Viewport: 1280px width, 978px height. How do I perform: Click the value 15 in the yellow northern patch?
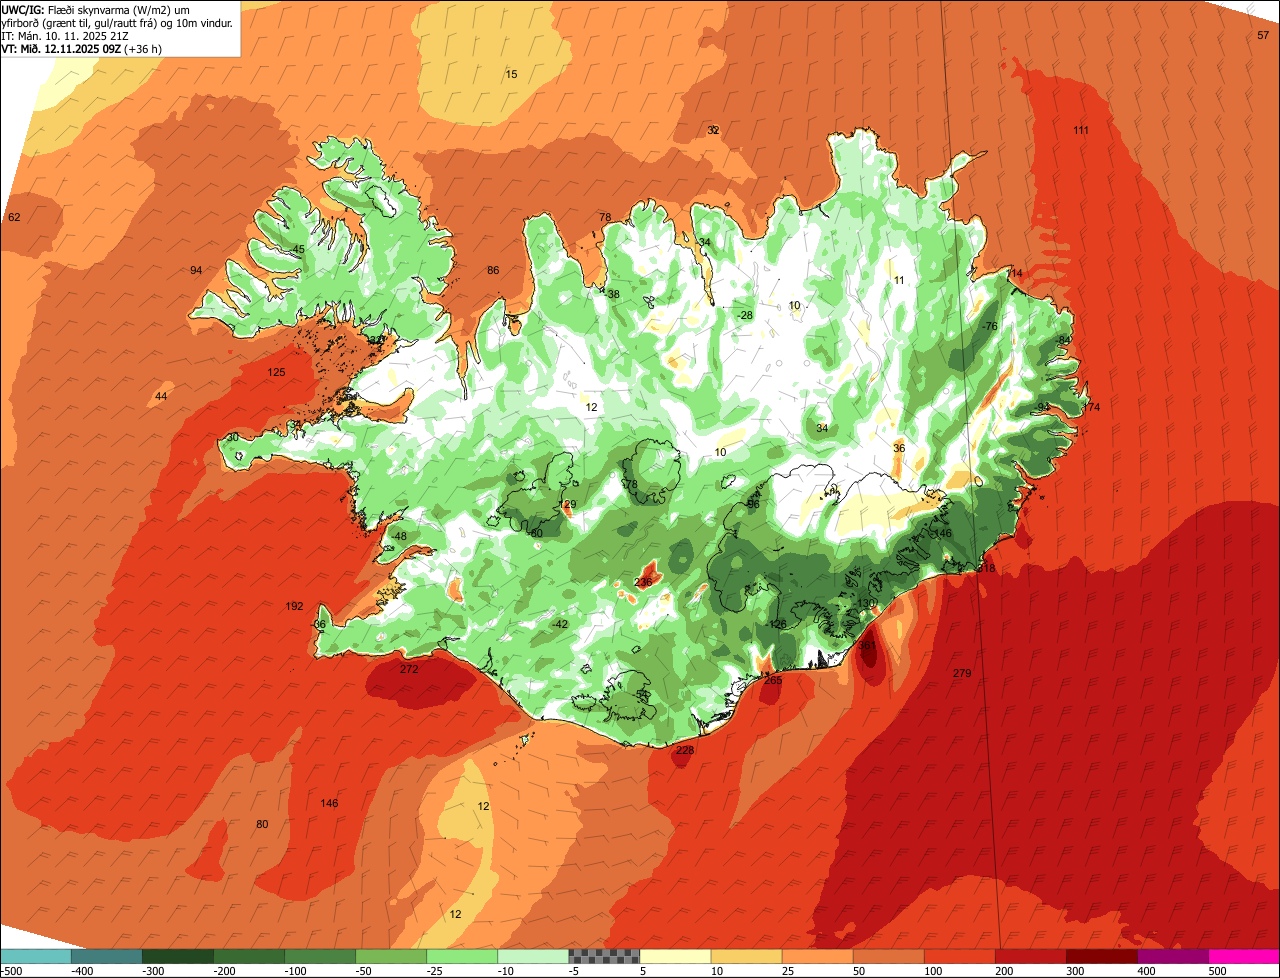pos(511,74)
